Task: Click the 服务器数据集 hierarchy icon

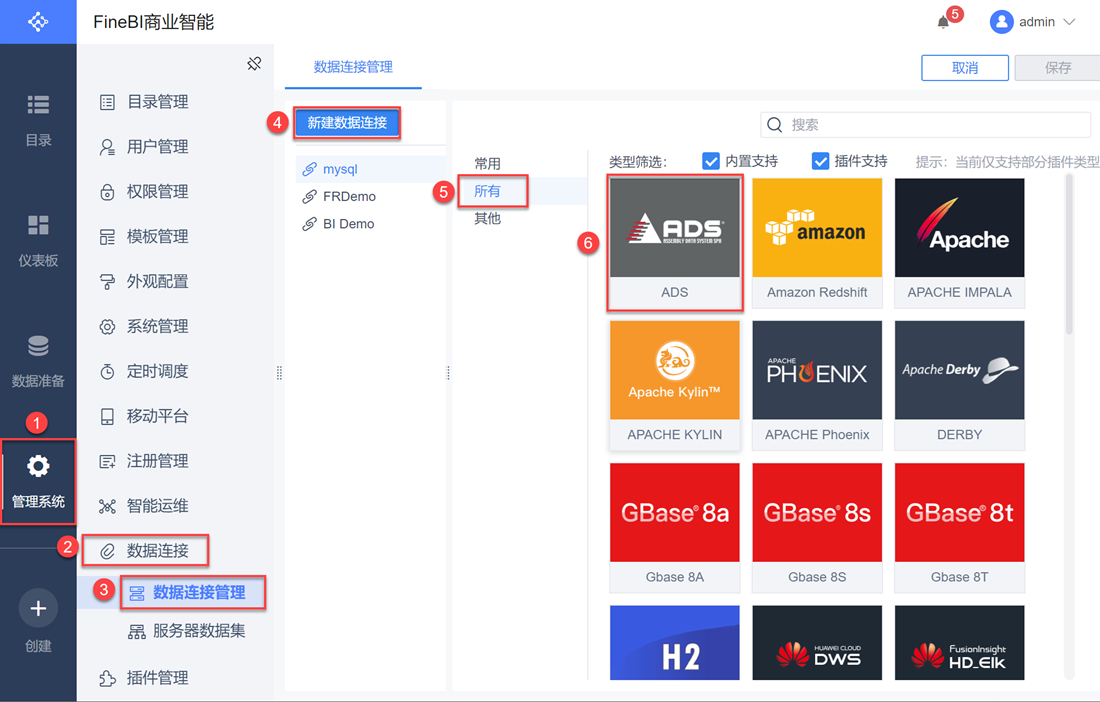Action: [x=137, y=631]
